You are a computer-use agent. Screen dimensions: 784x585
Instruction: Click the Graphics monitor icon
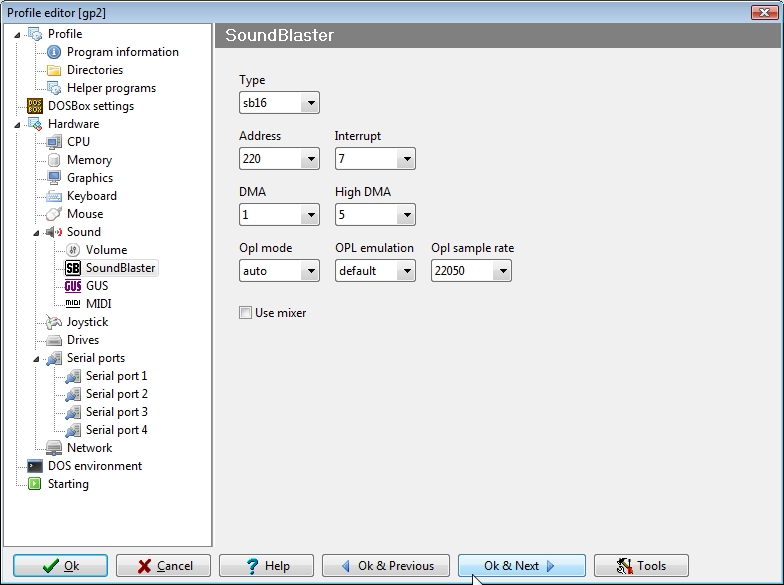click(54, 178)
